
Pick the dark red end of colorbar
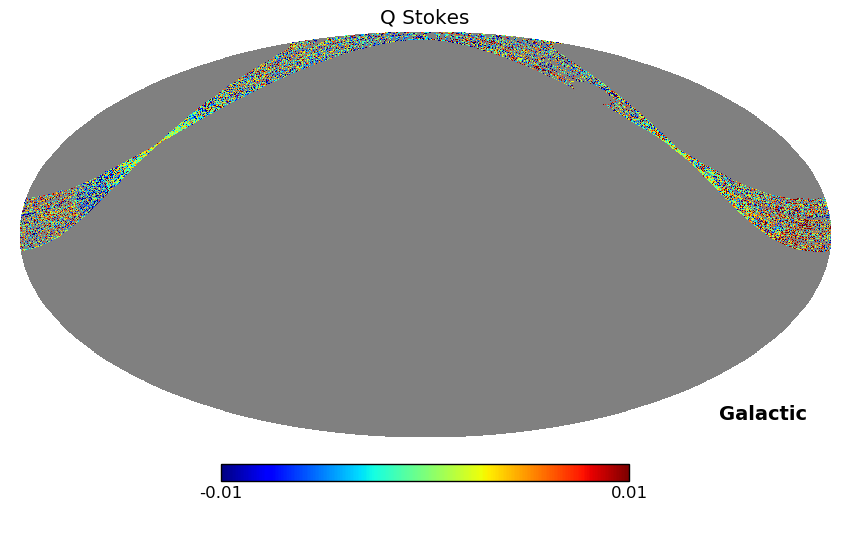tap(622, 473)
